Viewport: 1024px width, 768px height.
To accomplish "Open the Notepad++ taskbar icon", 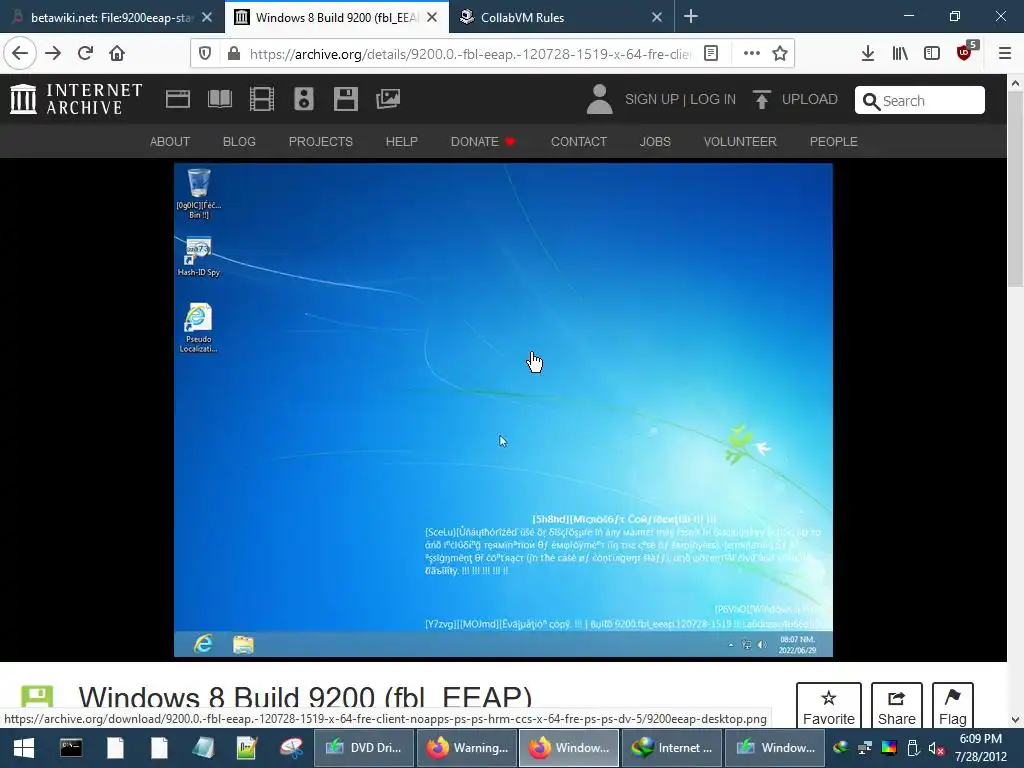I will tap(247, 748).
